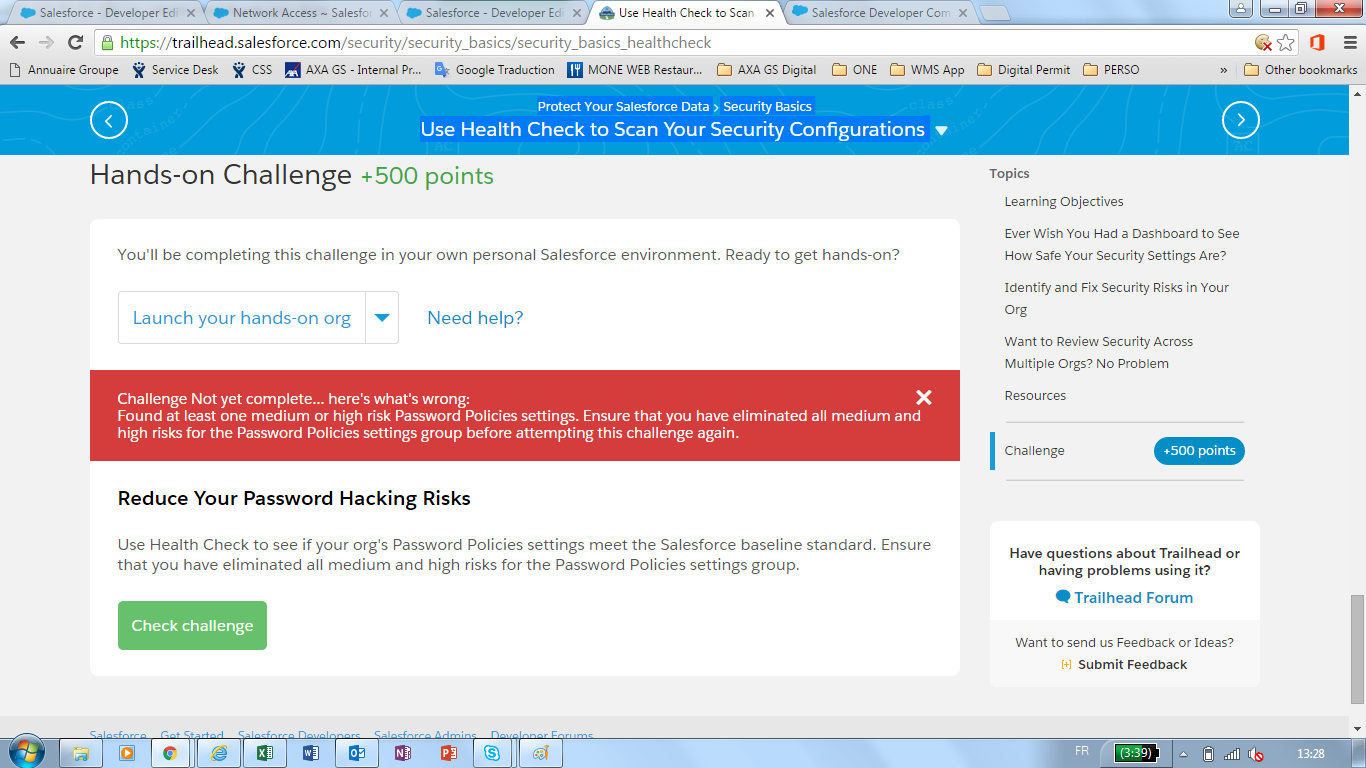
Task: Click the network signal tray icon
Action: (1232, 754)
